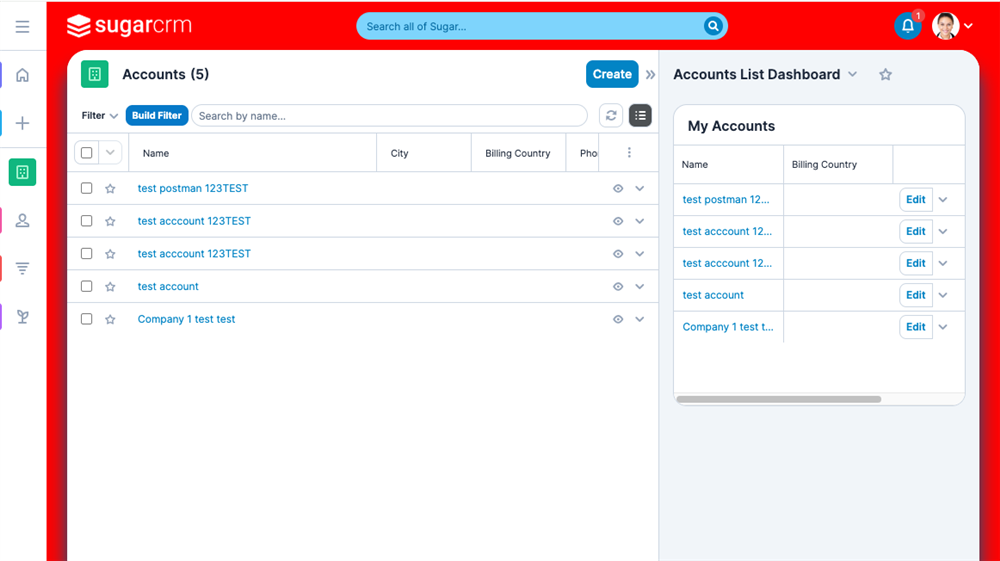Open the user avatar profile menu
The width and height of the screenshot is (1000, 561).
951,27
